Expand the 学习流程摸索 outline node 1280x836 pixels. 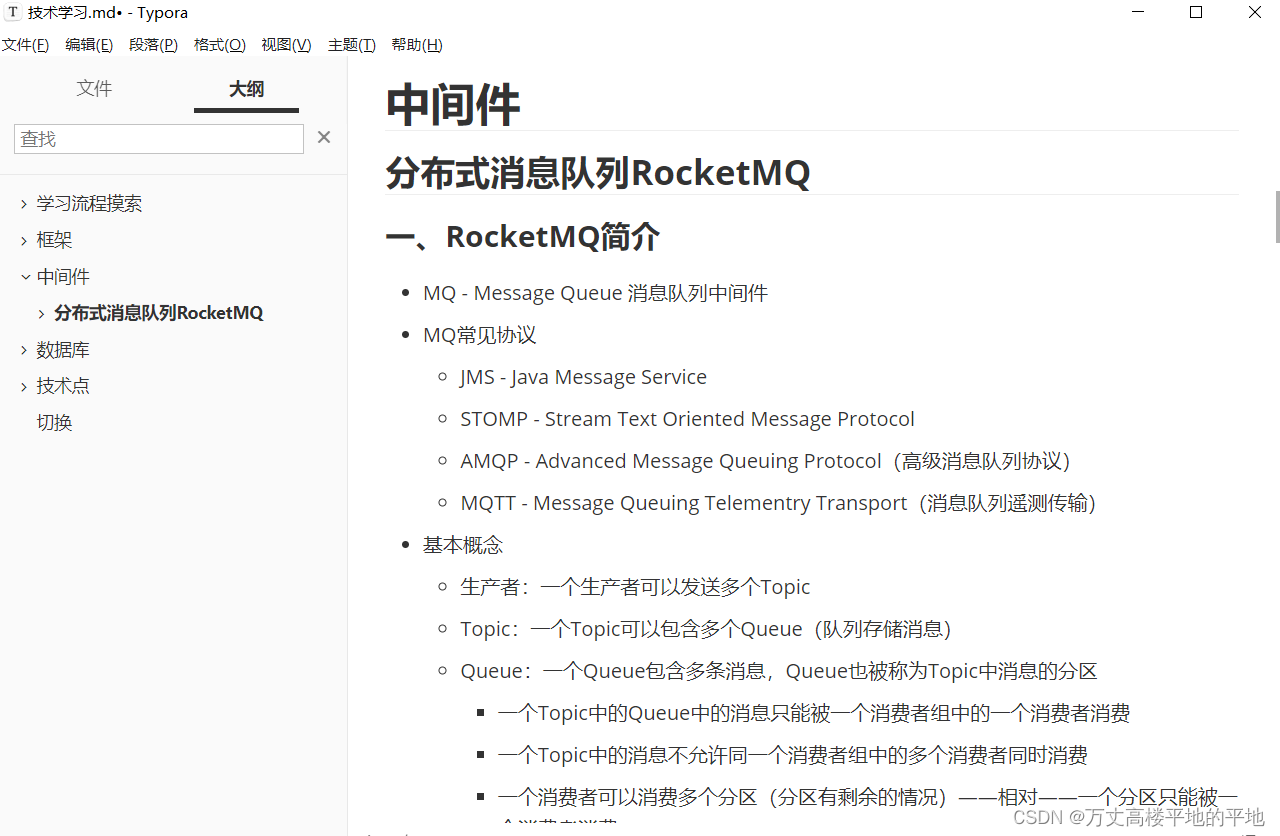coord(24,204)
